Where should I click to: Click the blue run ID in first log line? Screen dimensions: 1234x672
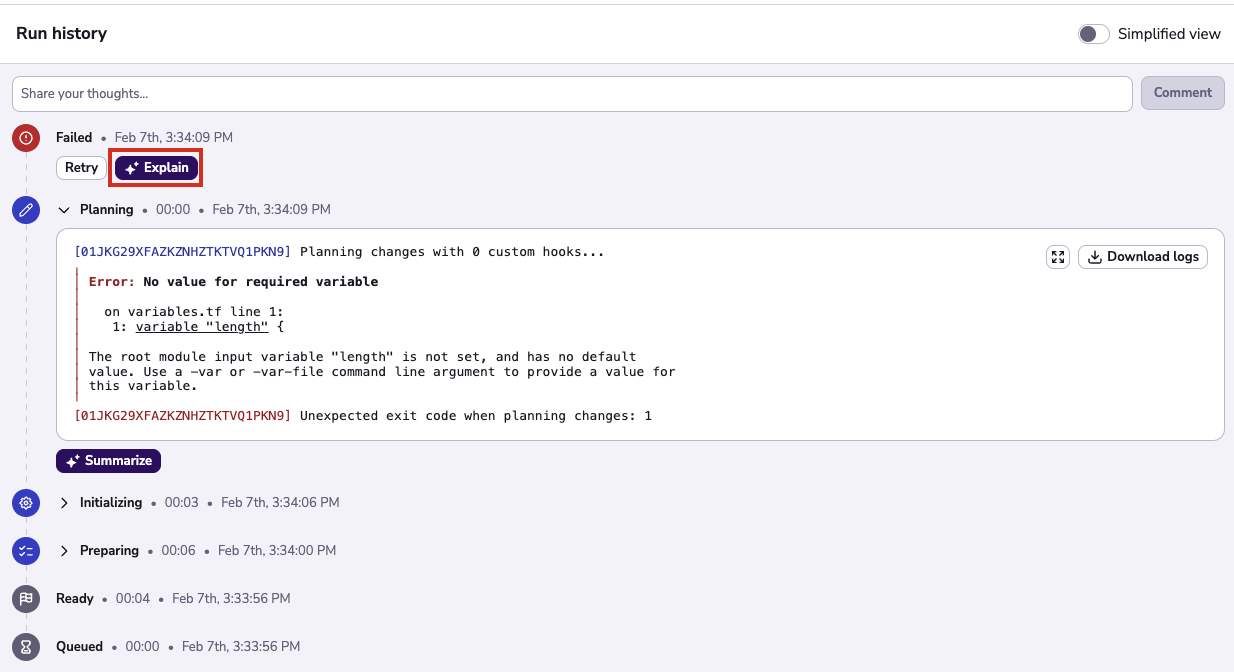(183, 252)
